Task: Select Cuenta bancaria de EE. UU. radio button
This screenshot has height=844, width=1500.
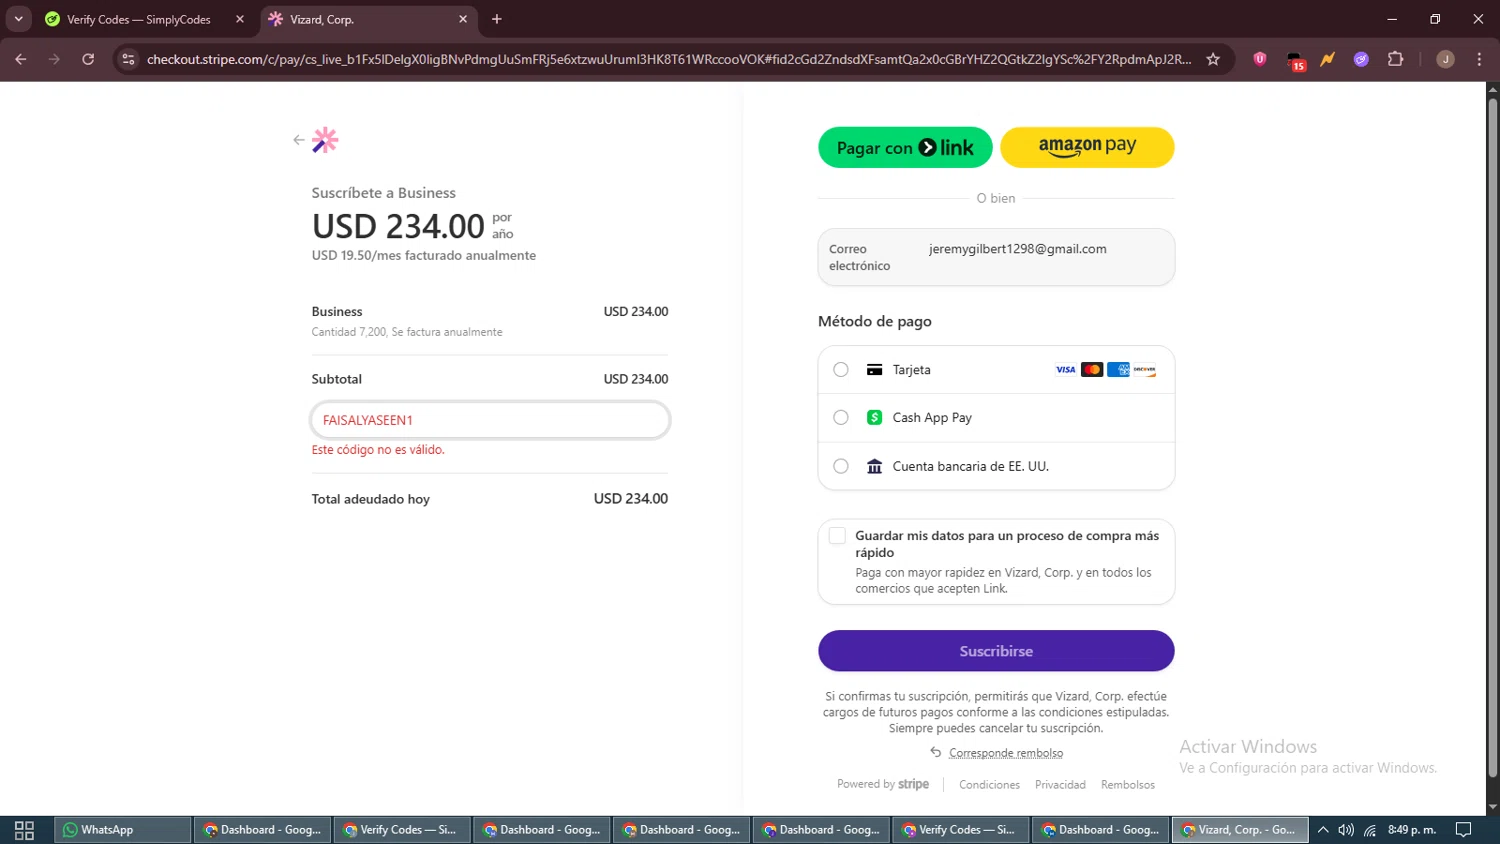Action: 841,466
